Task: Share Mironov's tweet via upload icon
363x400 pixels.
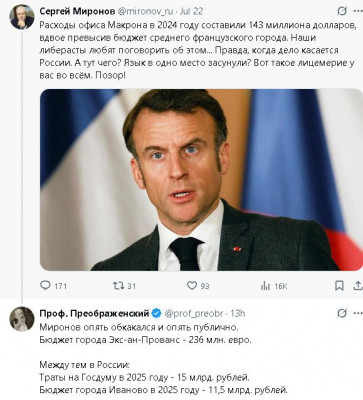Action: [358, 285]
